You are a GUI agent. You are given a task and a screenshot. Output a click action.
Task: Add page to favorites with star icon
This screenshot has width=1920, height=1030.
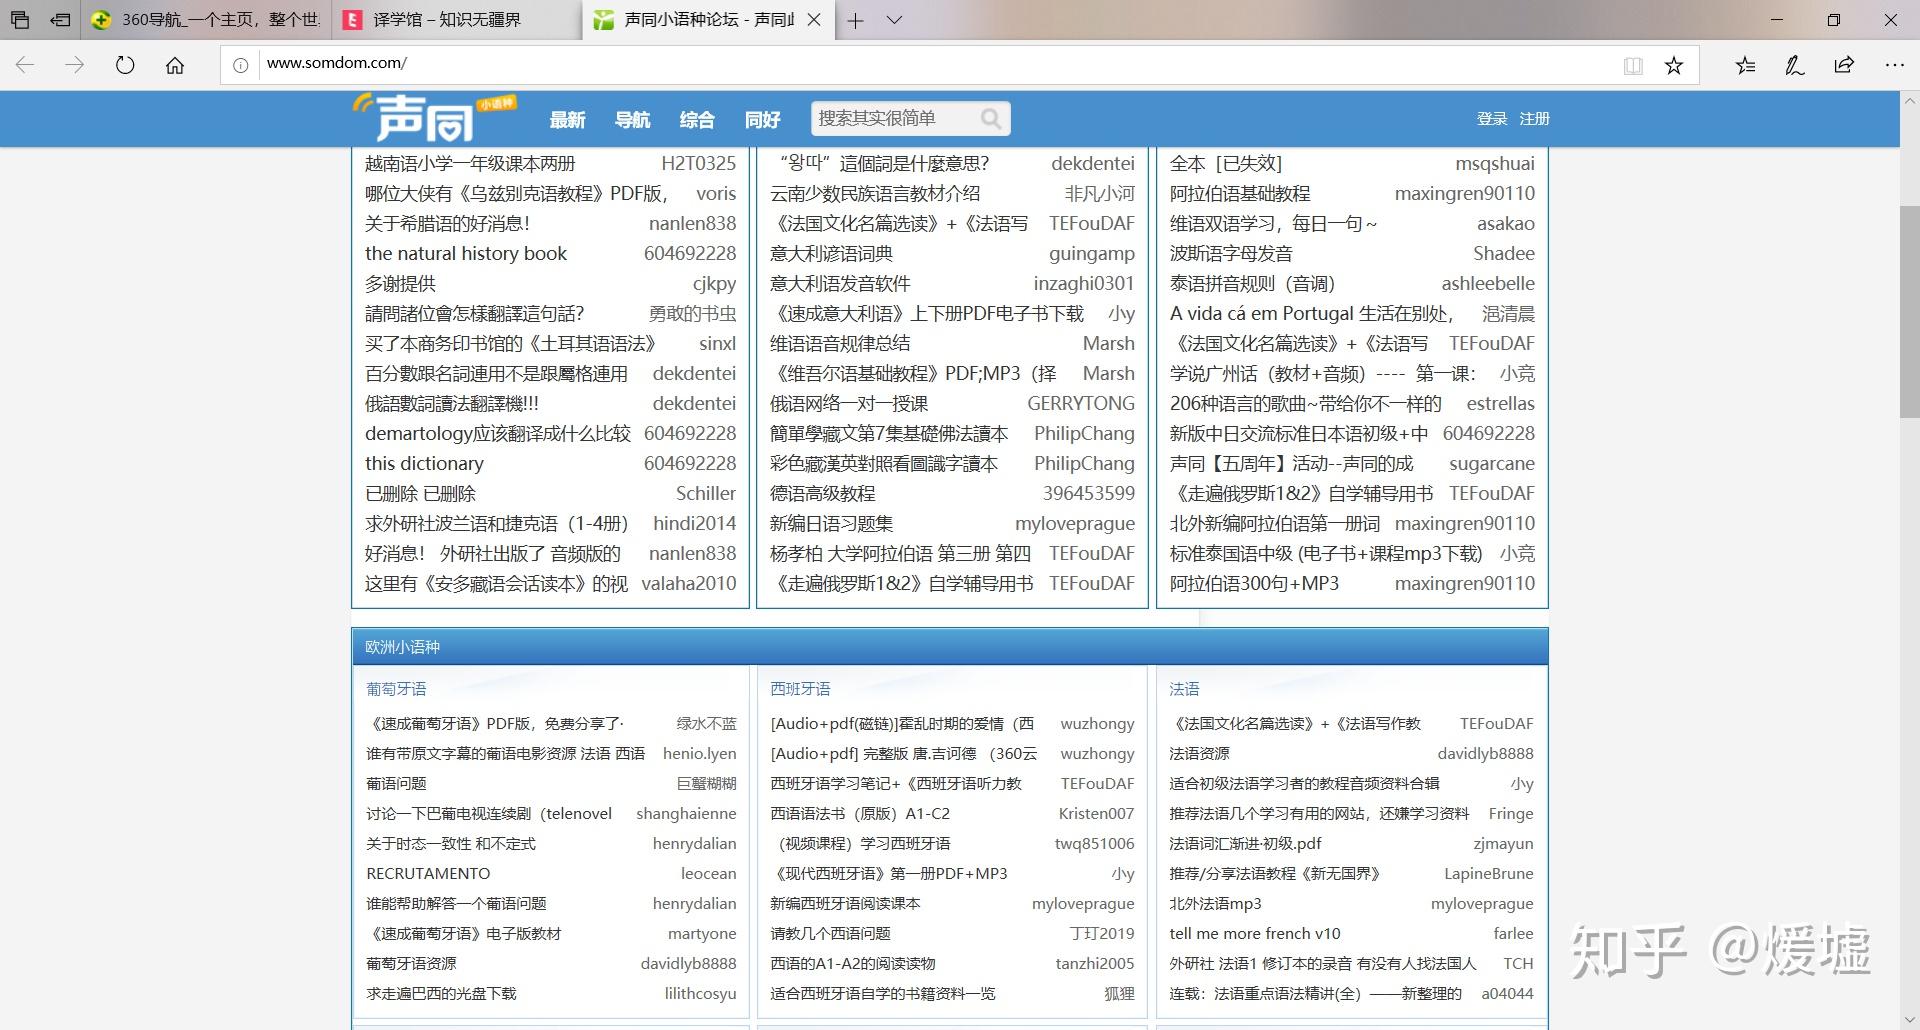click(x=1674, y=65)
